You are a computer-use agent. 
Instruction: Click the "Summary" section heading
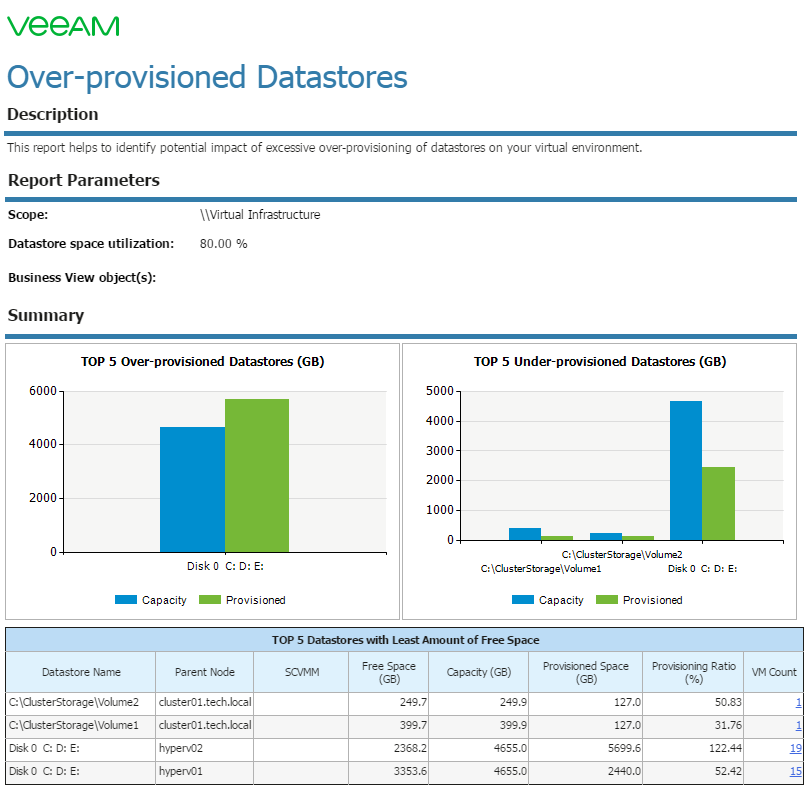(46, 315)
